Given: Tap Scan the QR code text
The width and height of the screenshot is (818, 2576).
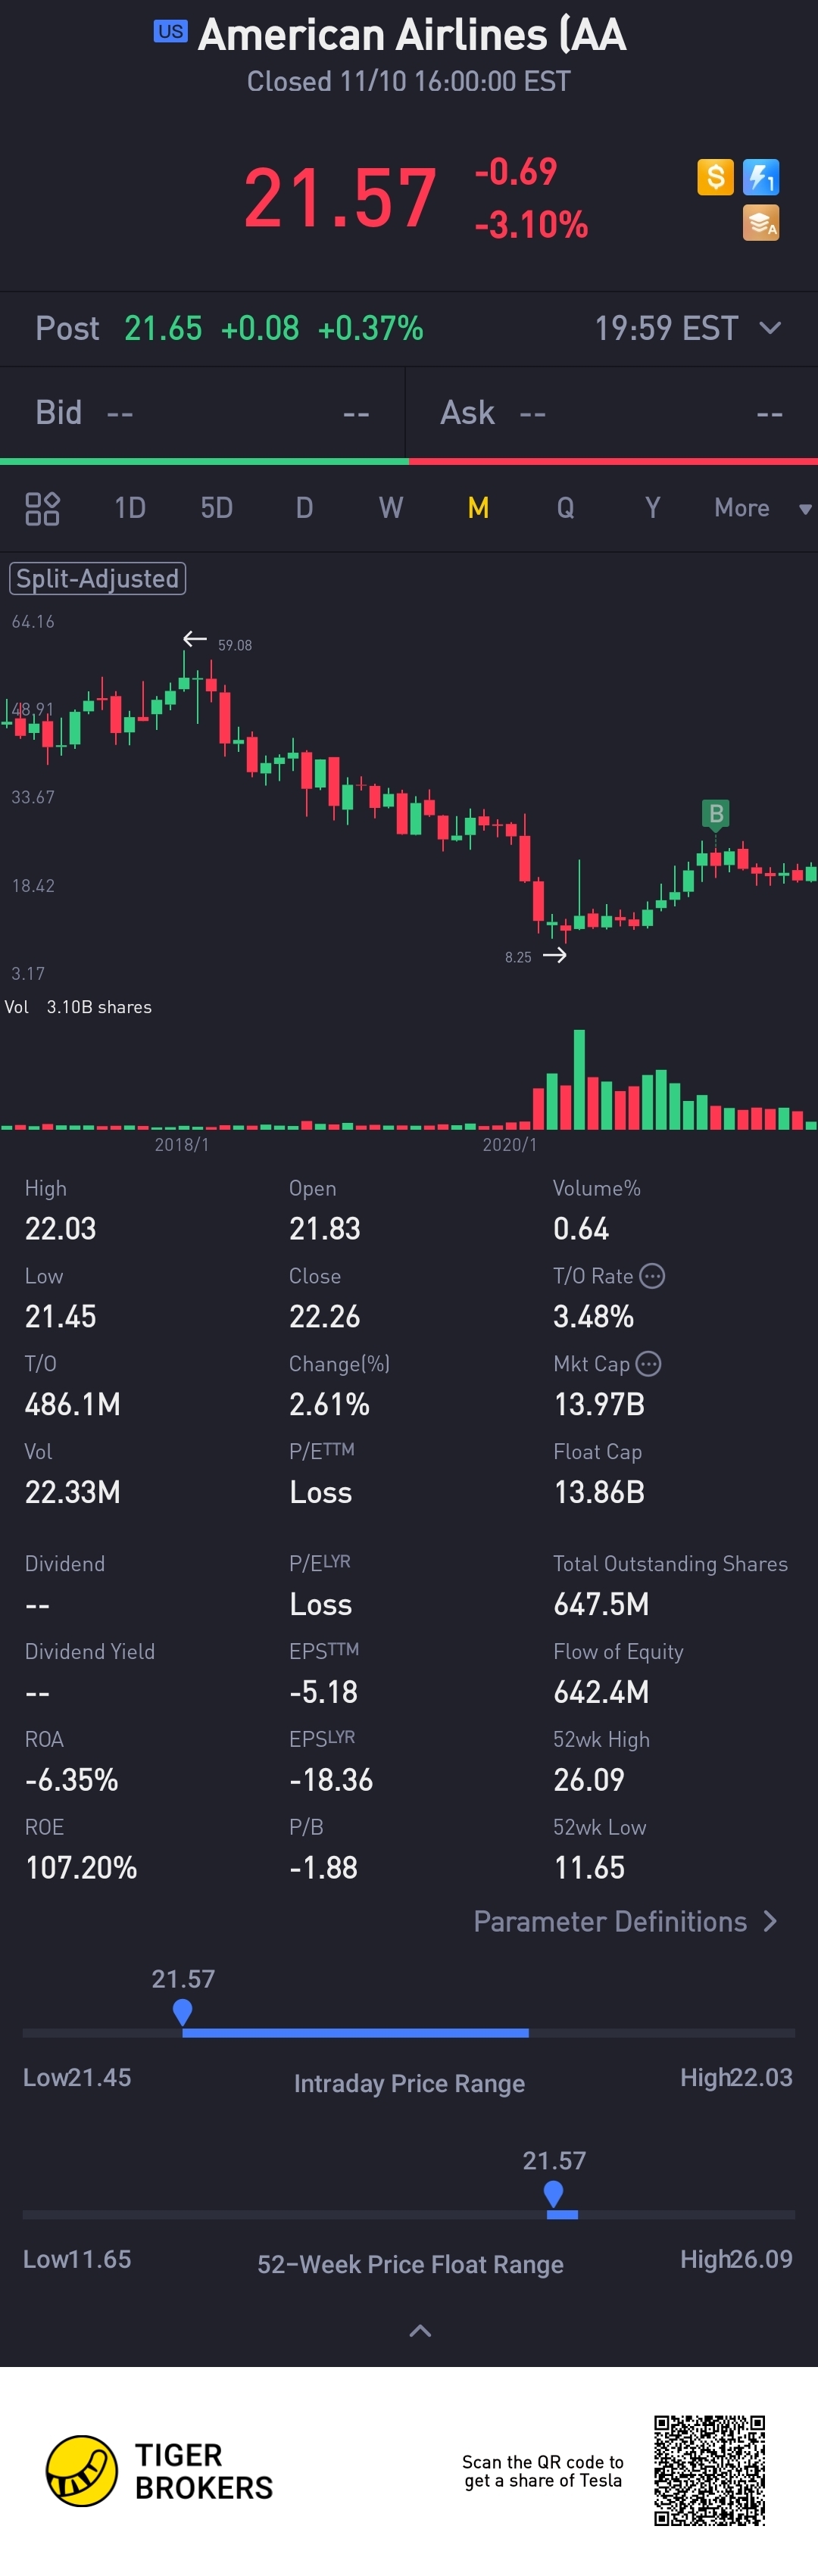Looking at the screenshot, I should pos(543,2471).
